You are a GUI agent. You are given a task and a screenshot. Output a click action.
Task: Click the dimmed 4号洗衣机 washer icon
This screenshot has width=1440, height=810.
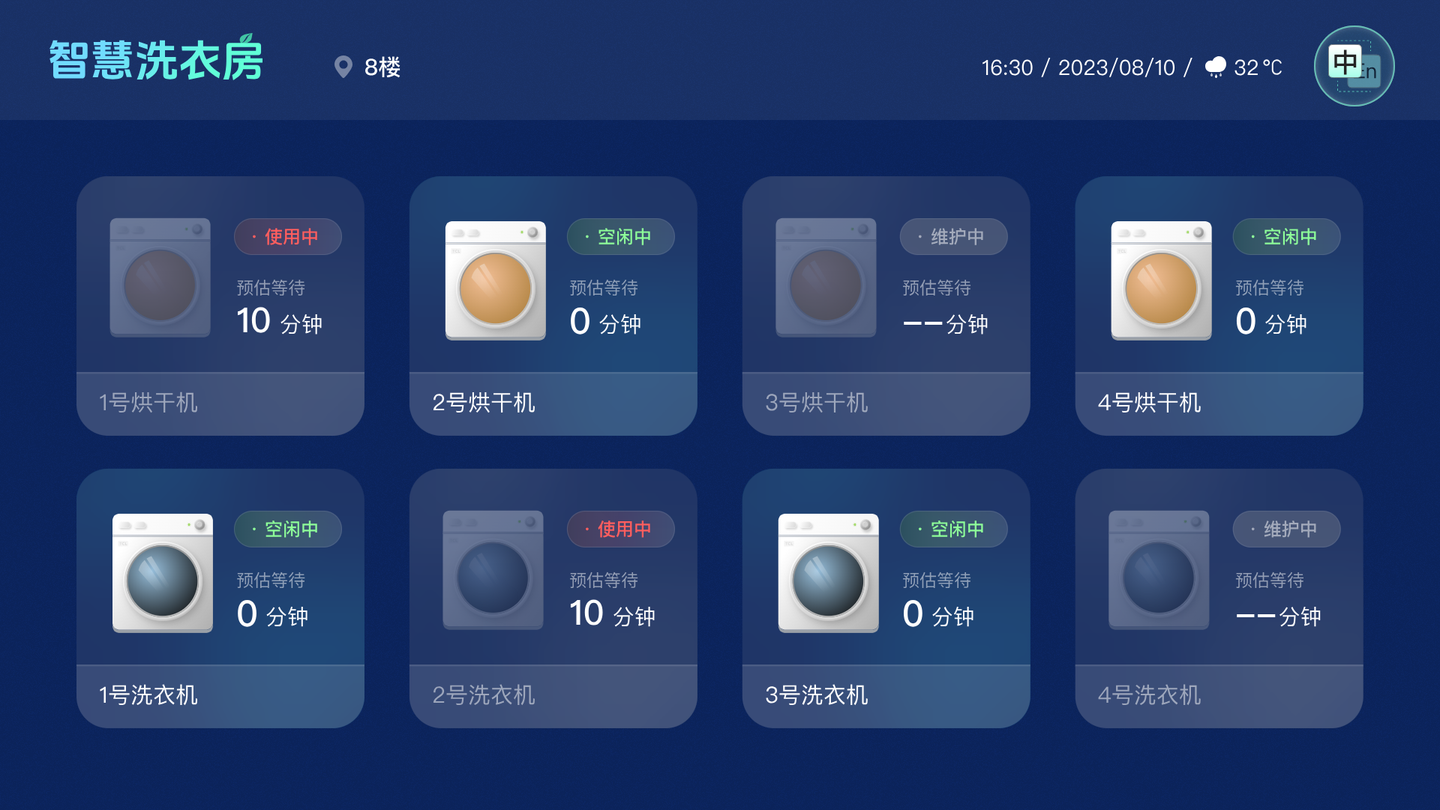[1159, 570]
